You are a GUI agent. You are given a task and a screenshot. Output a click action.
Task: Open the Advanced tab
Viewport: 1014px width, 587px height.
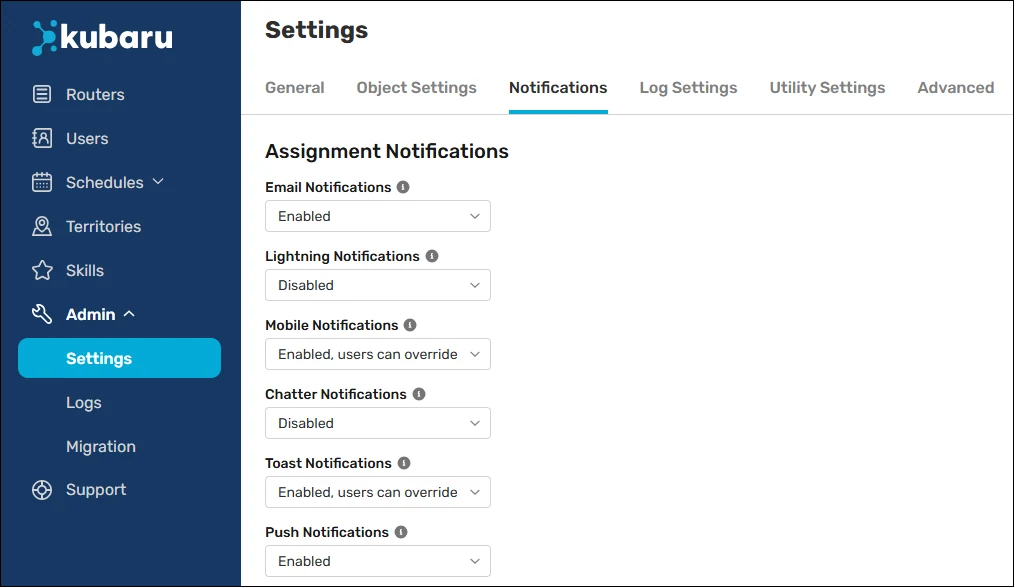[956, 87]
